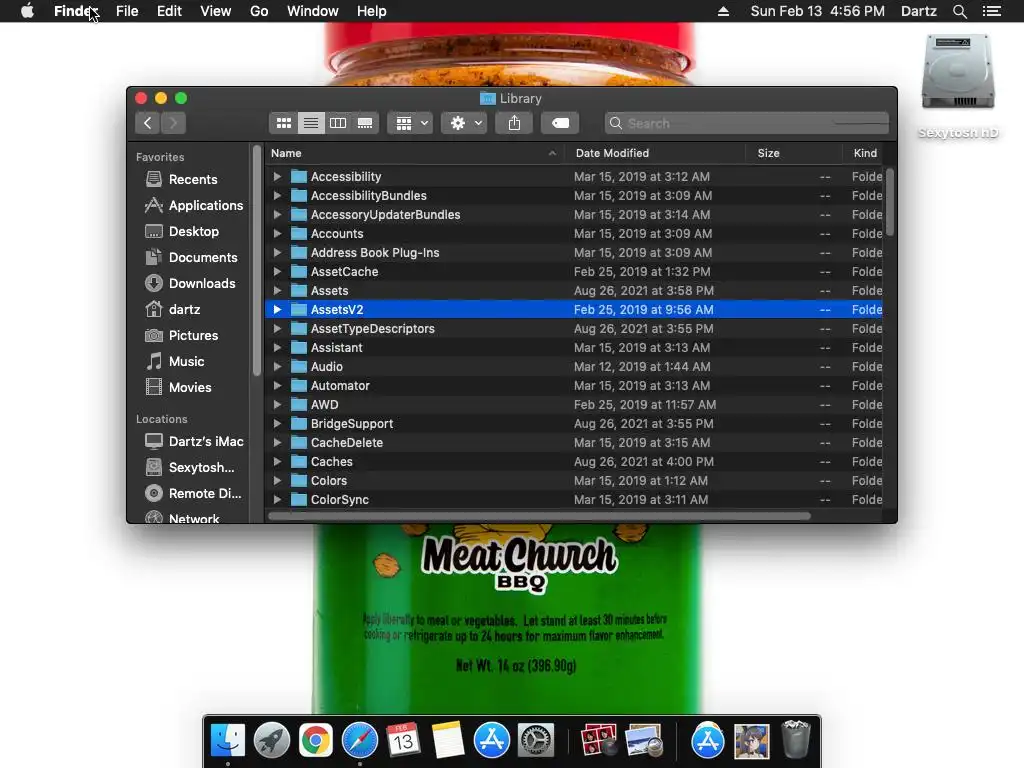Switch Finder to gallery view
The image size is (1024, 768).
(x=365, y=123)
